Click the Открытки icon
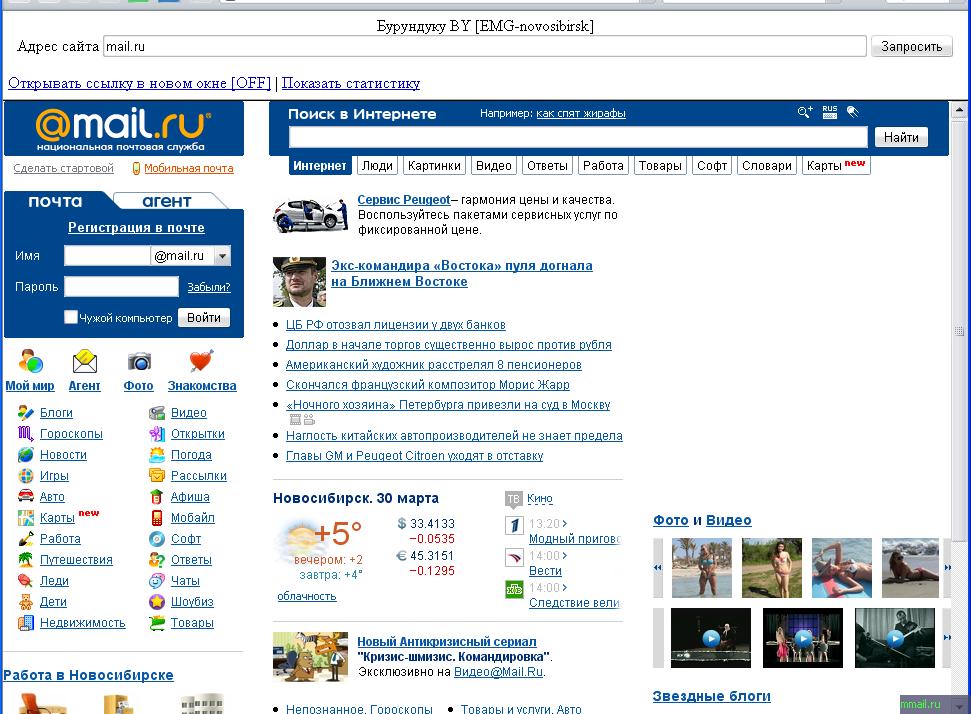This screenshot has width=971, height=714. pyautogui.click(x=157, y=434)
